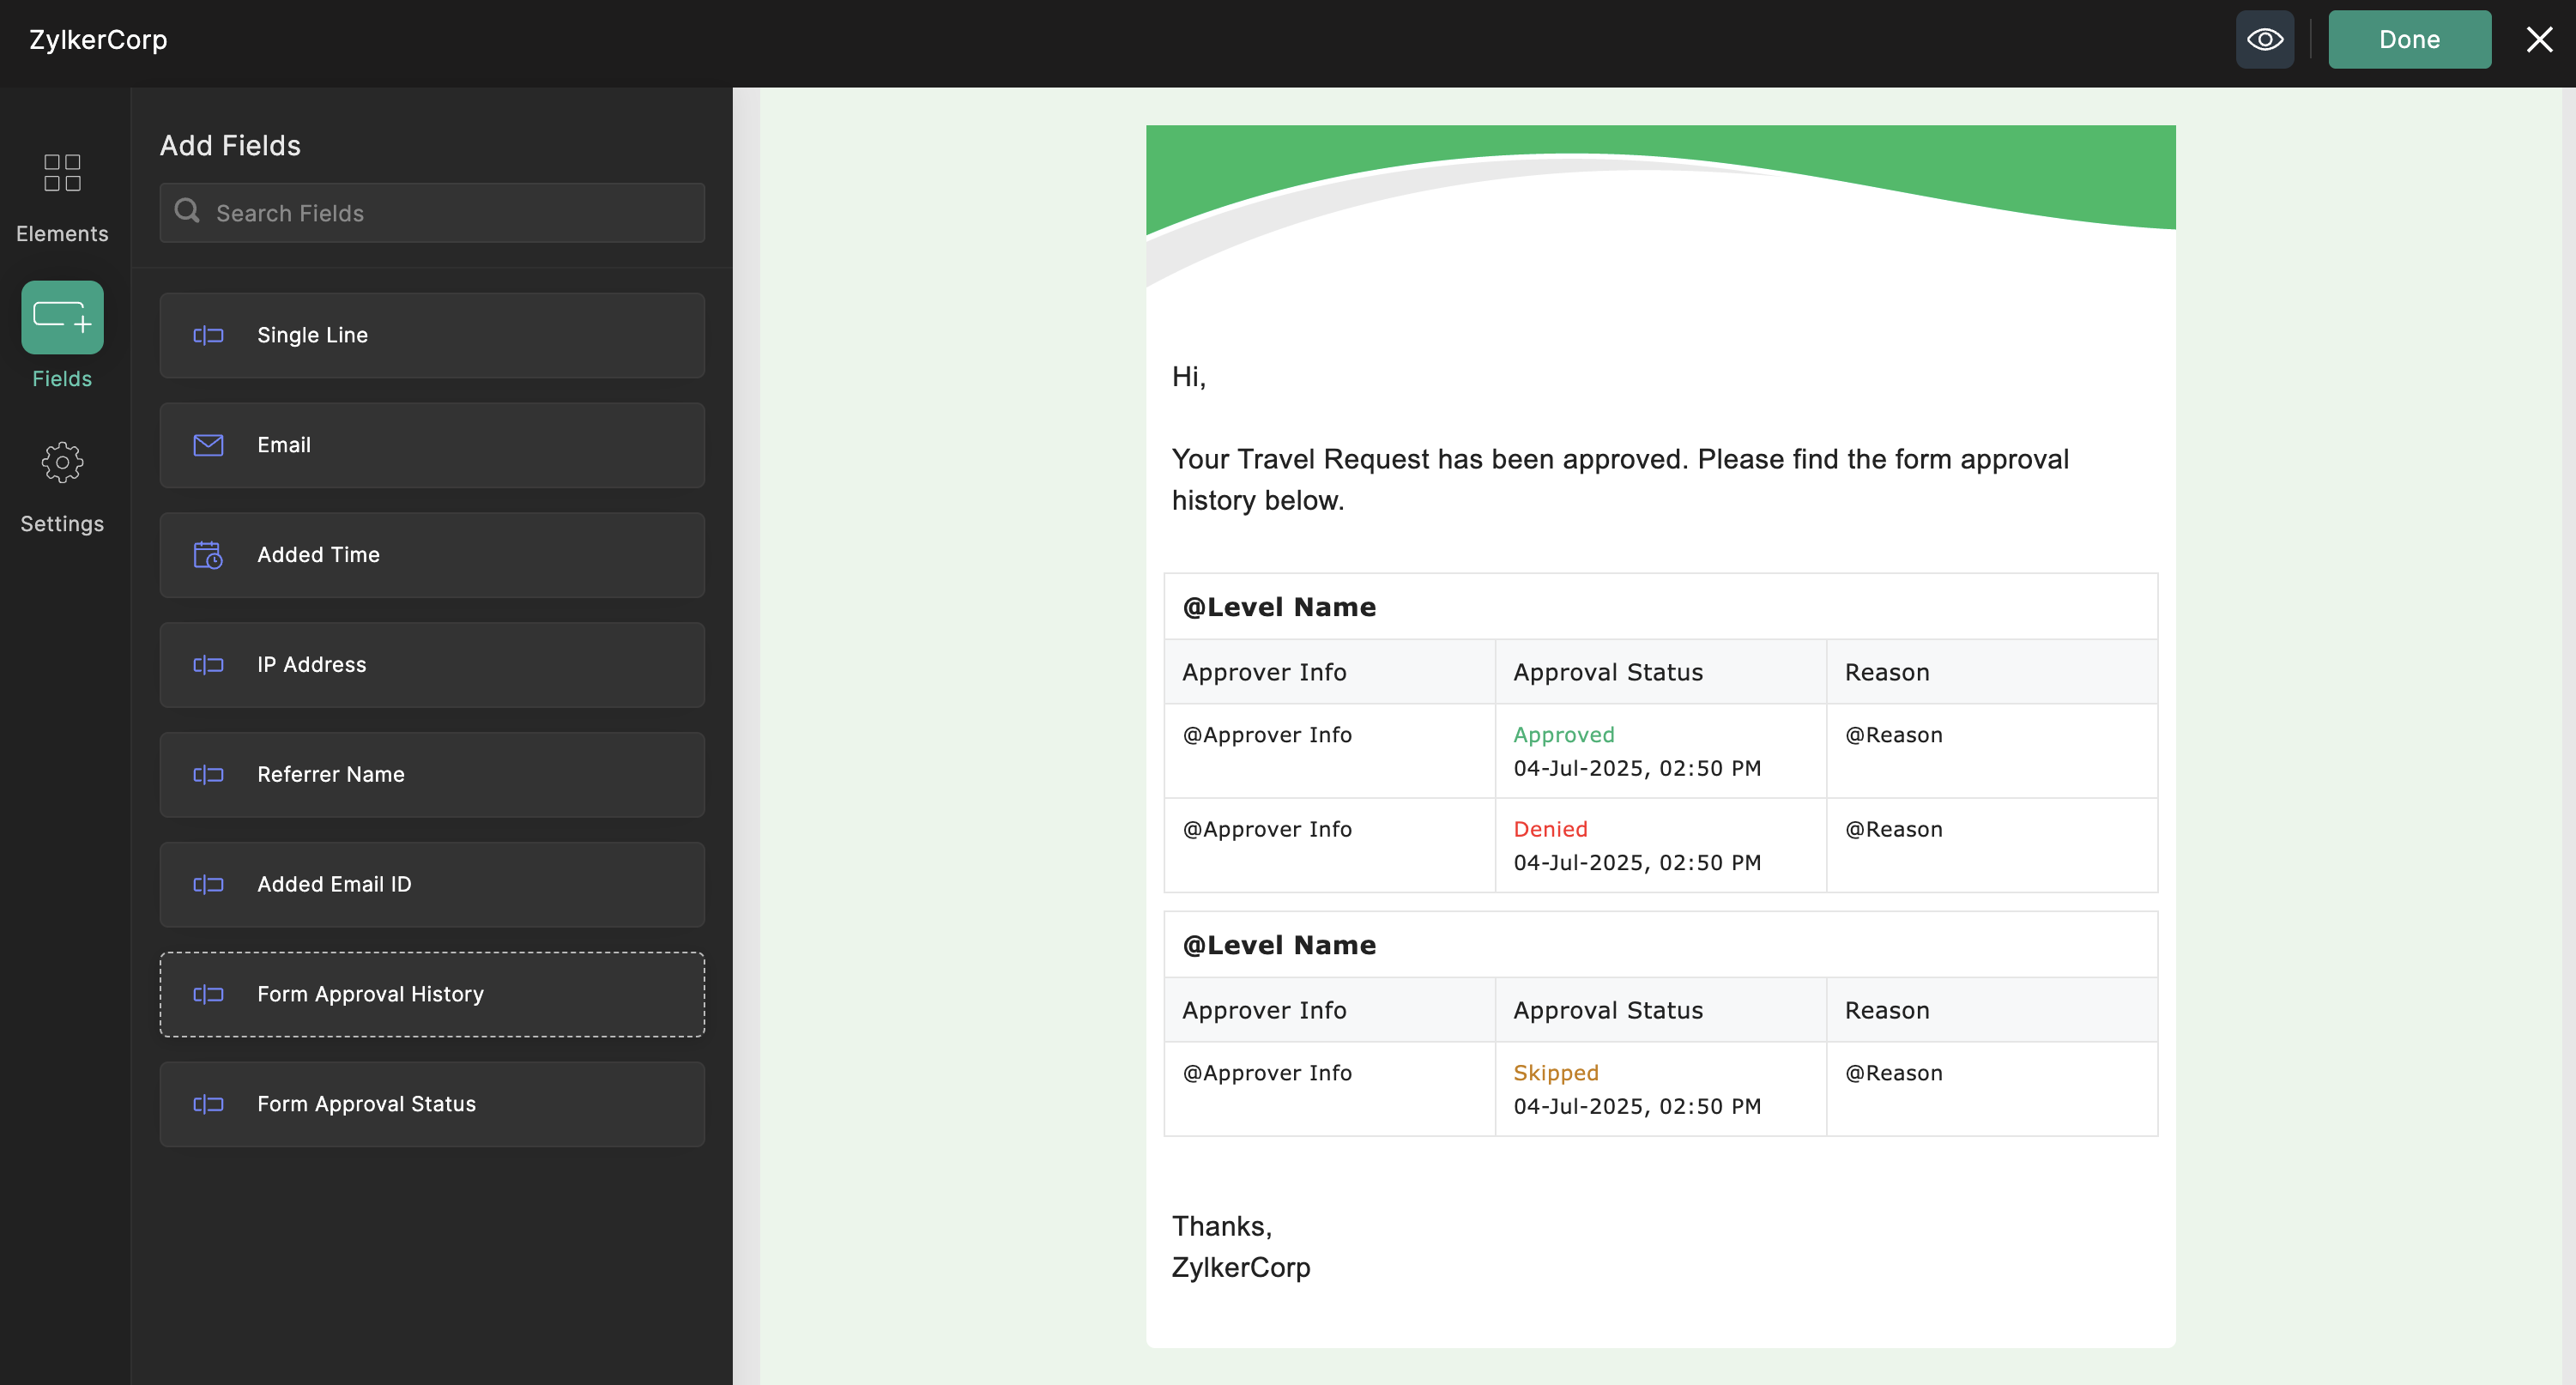Add the Referrer Name field
The width and height of the screenshot is (2576, 1385).
[432, 775]
